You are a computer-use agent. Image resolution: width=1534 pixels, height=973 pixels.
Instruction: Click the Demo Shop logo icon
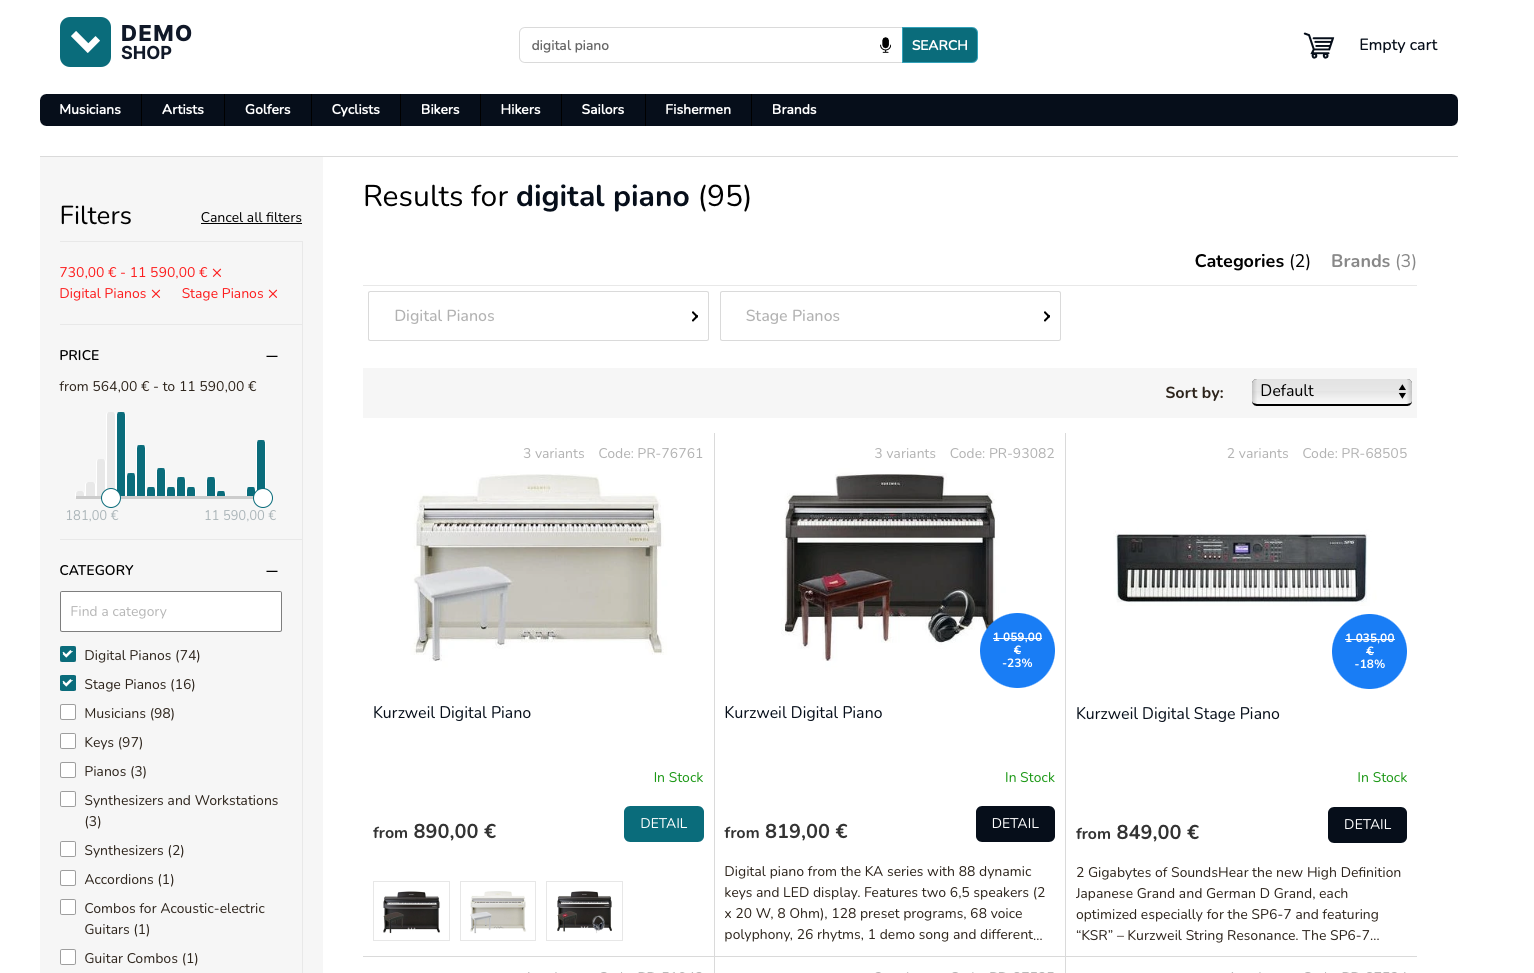[x=85, y=42]
